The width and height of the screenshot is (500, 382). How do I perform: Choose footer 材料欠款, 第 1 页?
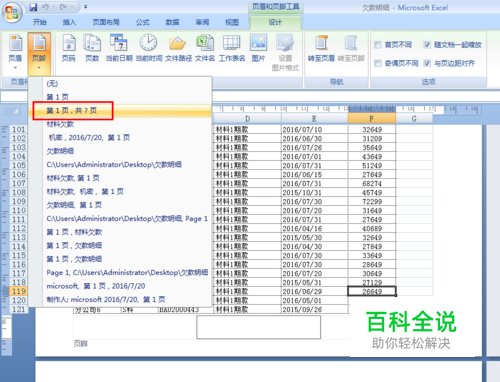120,178
